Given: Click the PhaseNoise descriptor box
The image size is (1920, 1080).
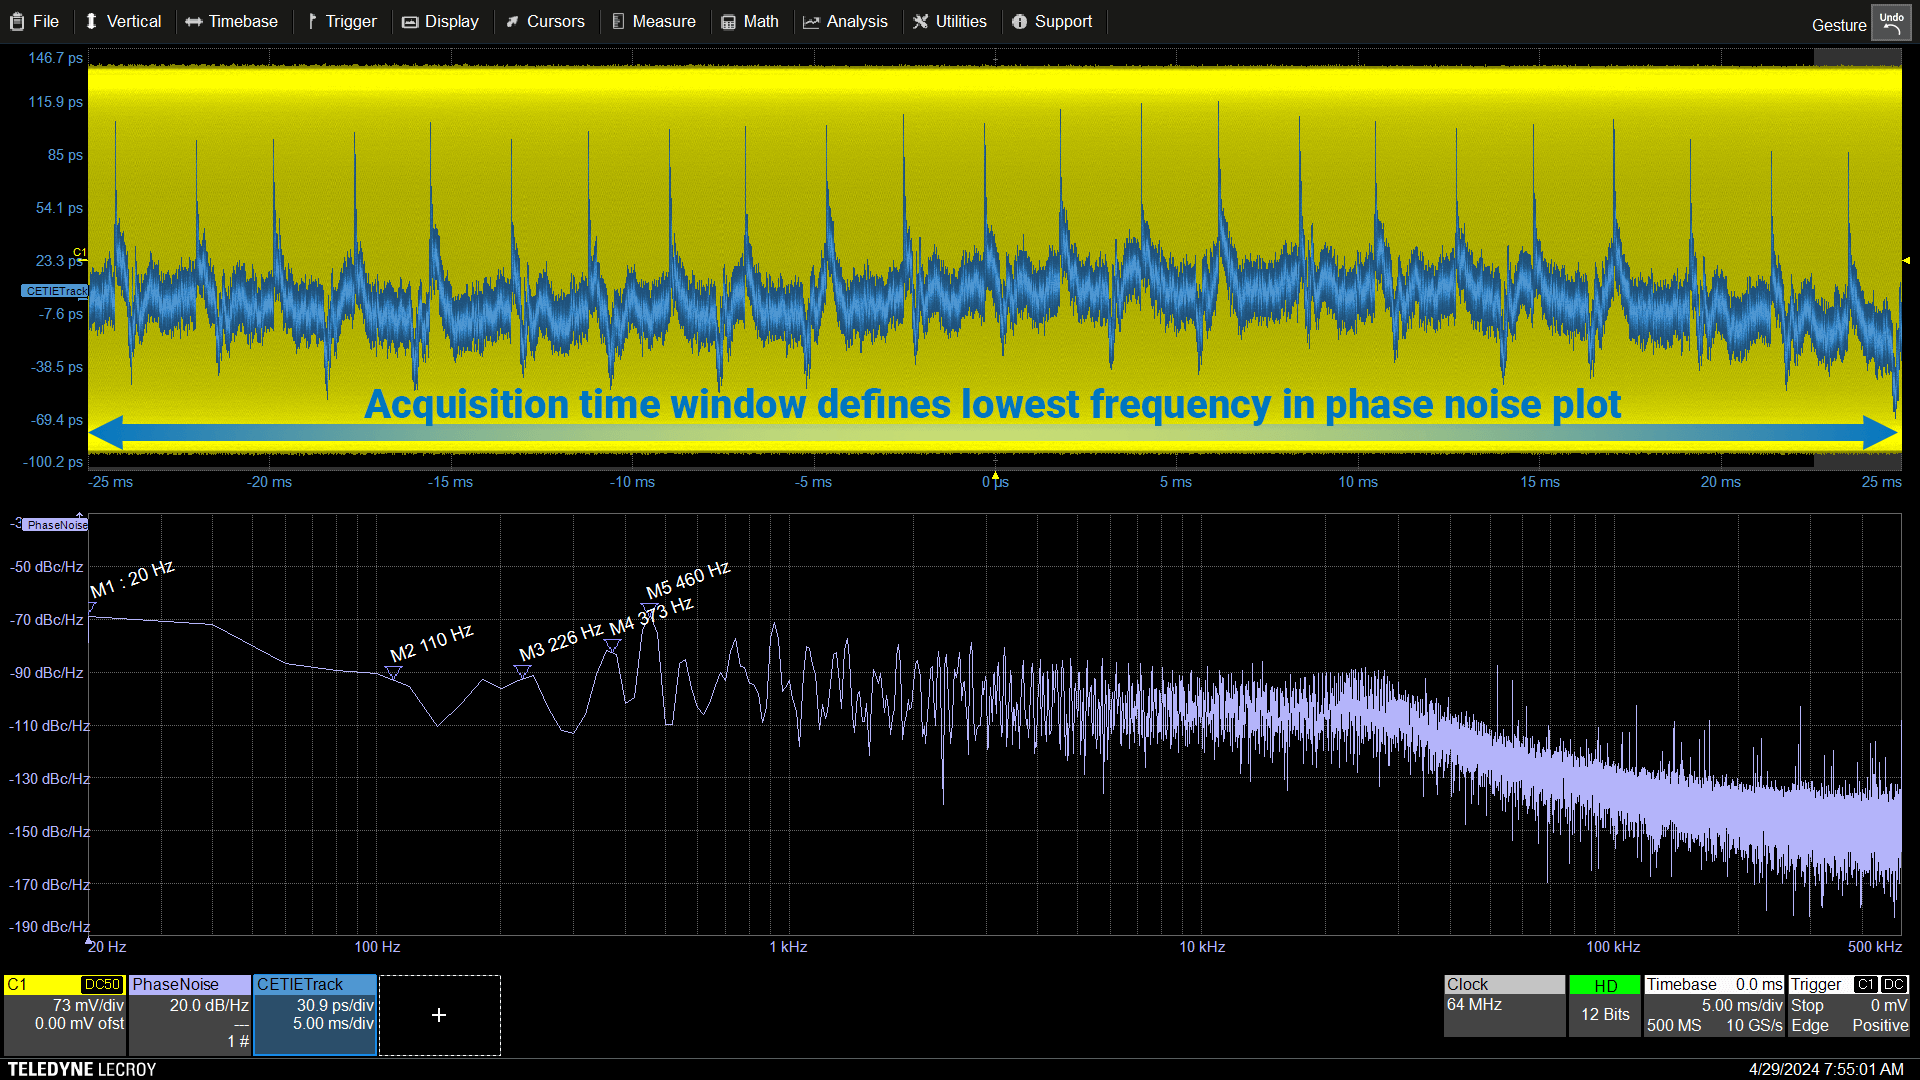Looking at the screenshot, I should (x=189, y=1014).
